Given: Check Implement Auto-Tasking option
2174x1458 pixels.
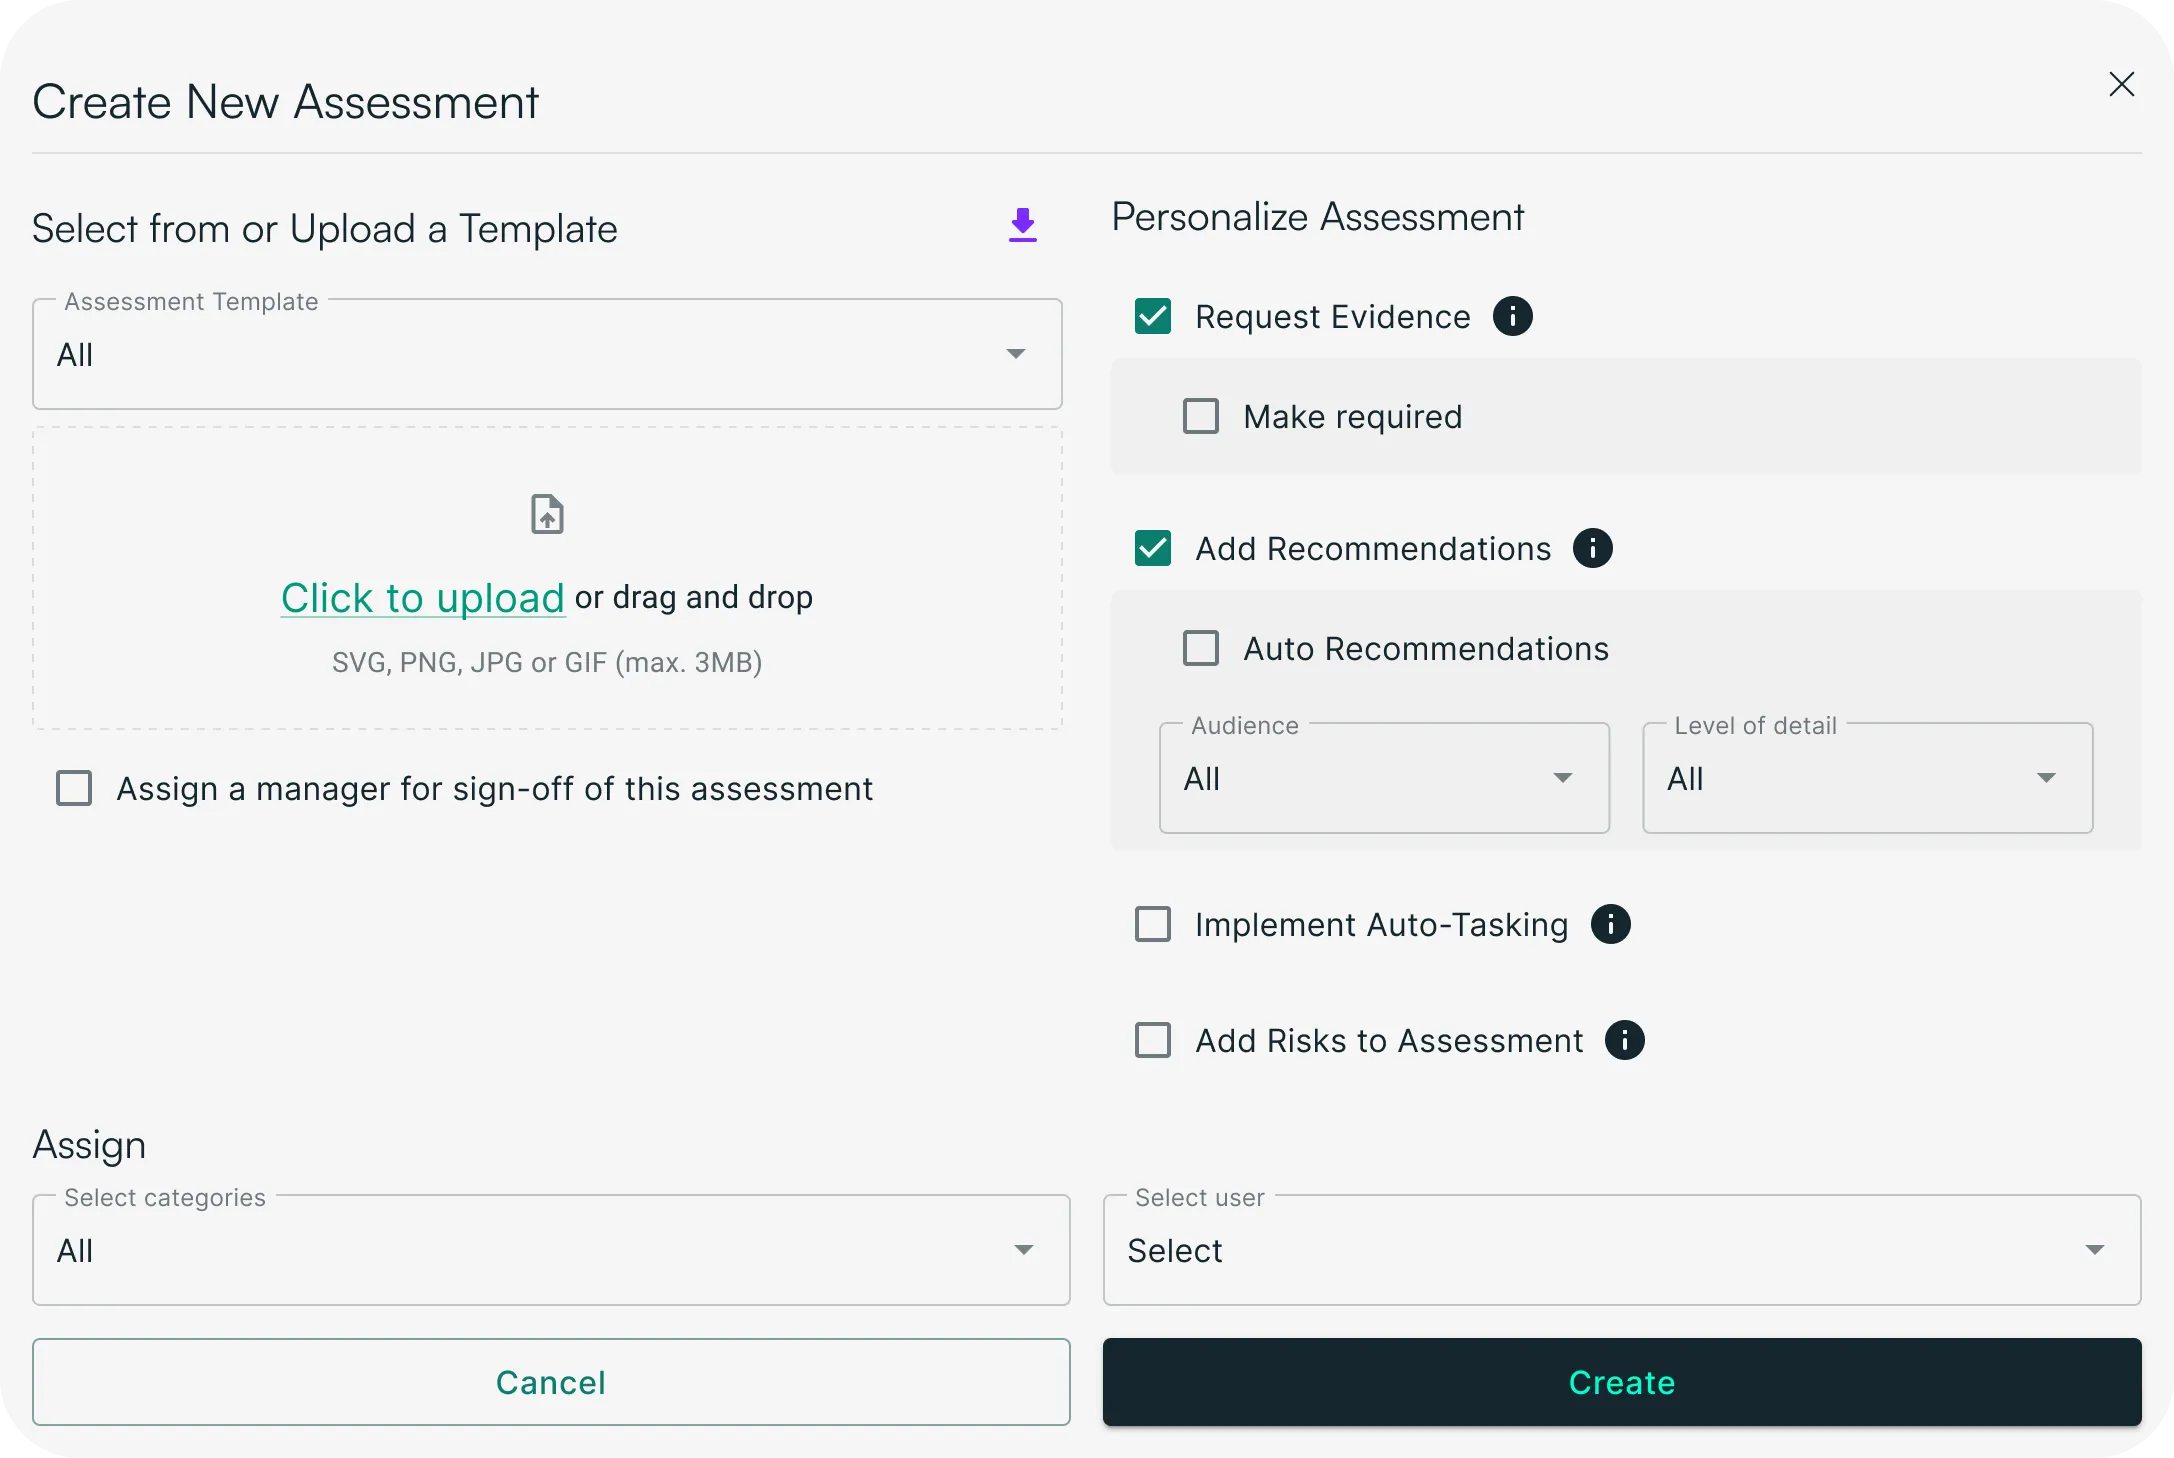Looking at the screenshot, I should coord(1153,925).
